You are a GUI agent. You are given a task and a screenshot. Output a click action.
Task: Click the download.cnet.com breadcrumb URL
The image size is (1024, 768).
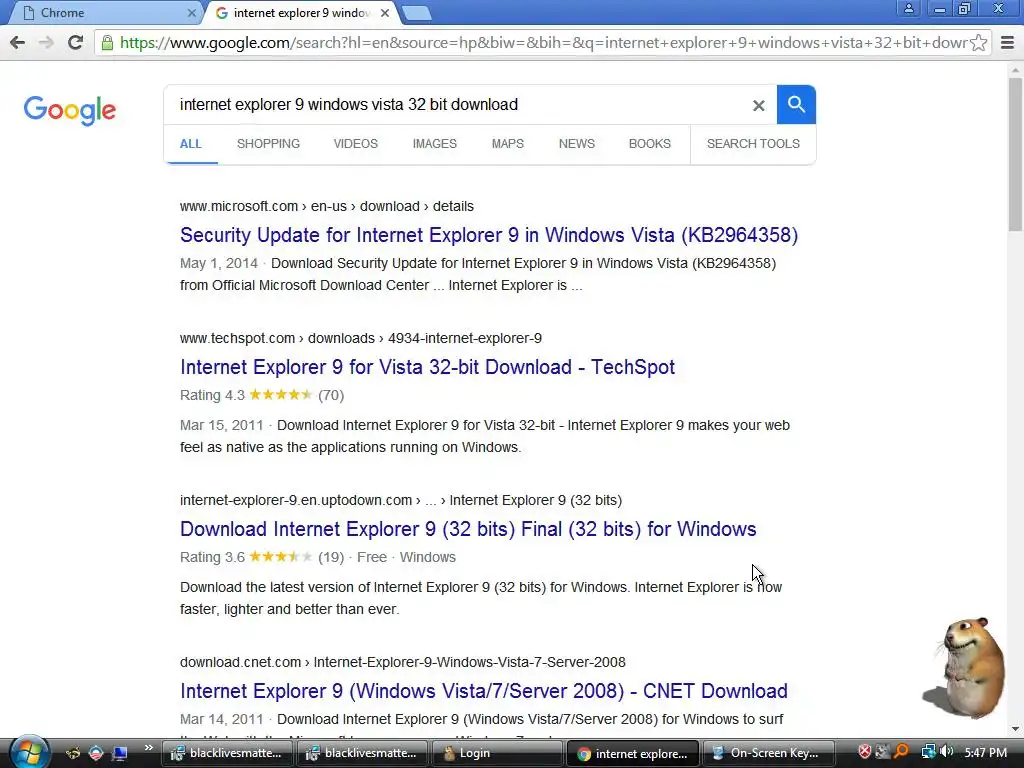pos(403,662)
